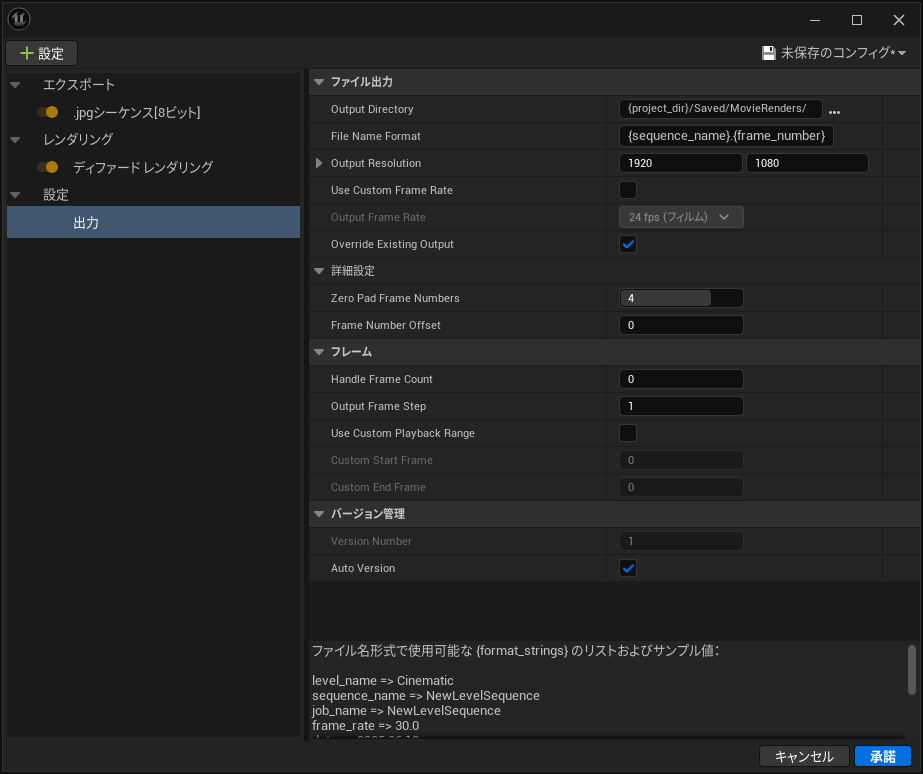923x774 pixels.
Task: Click the Unreal Engine logo icon
Action: point(19,19)
